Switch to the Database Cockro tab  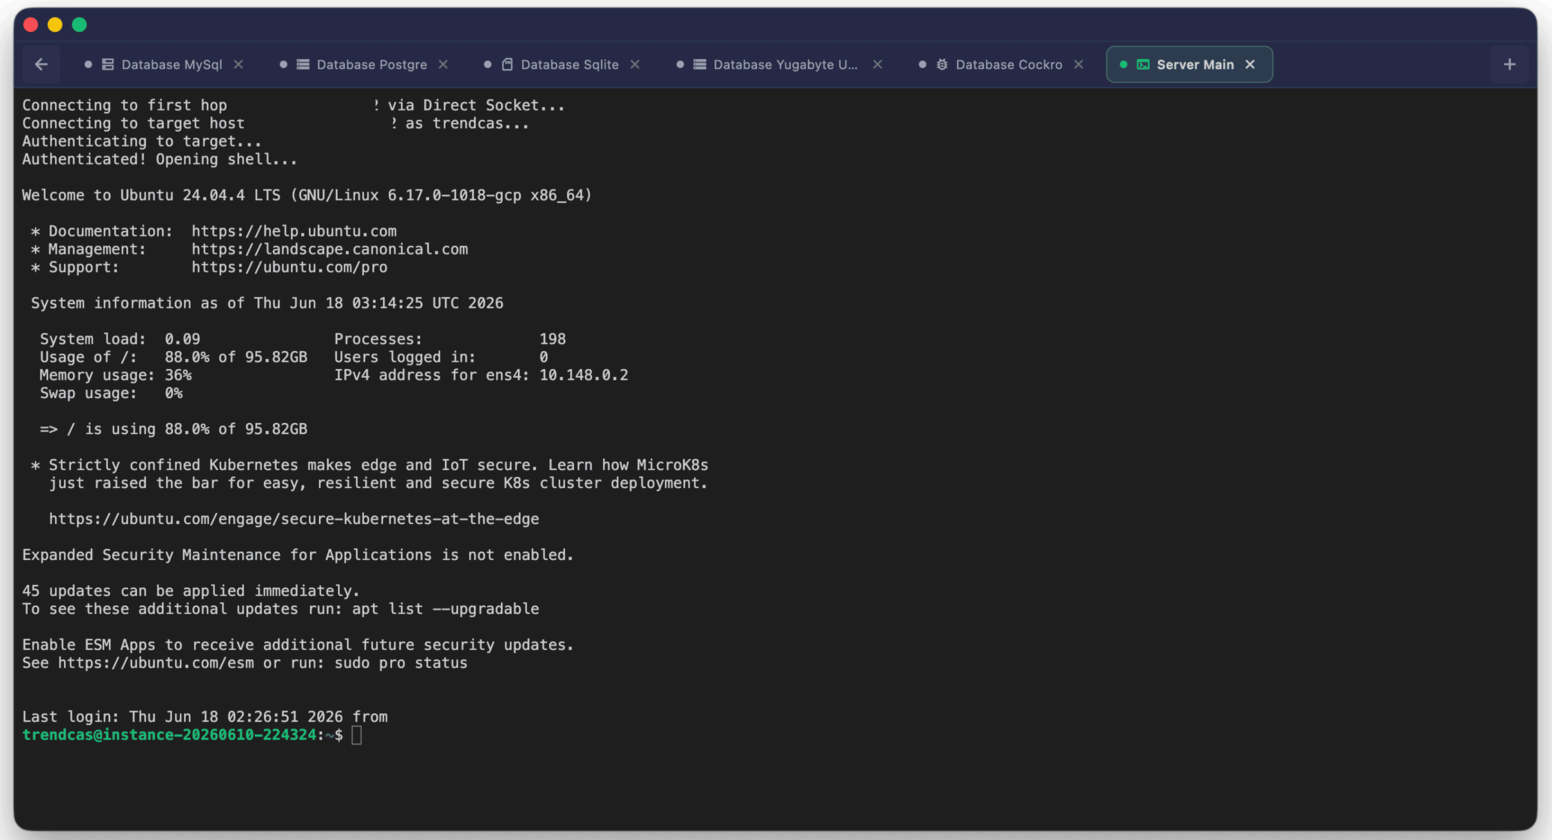point(1000,64)
